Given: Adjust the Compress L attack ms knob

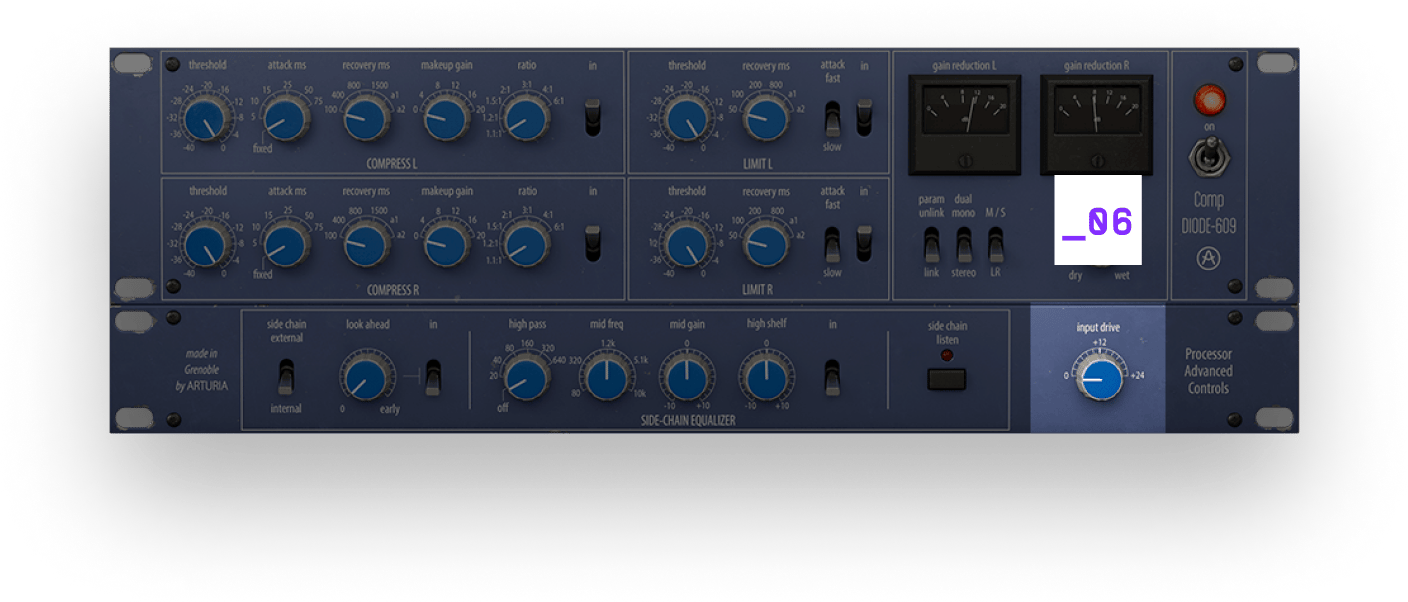Looking at the screenshot, I should (287, 119).
